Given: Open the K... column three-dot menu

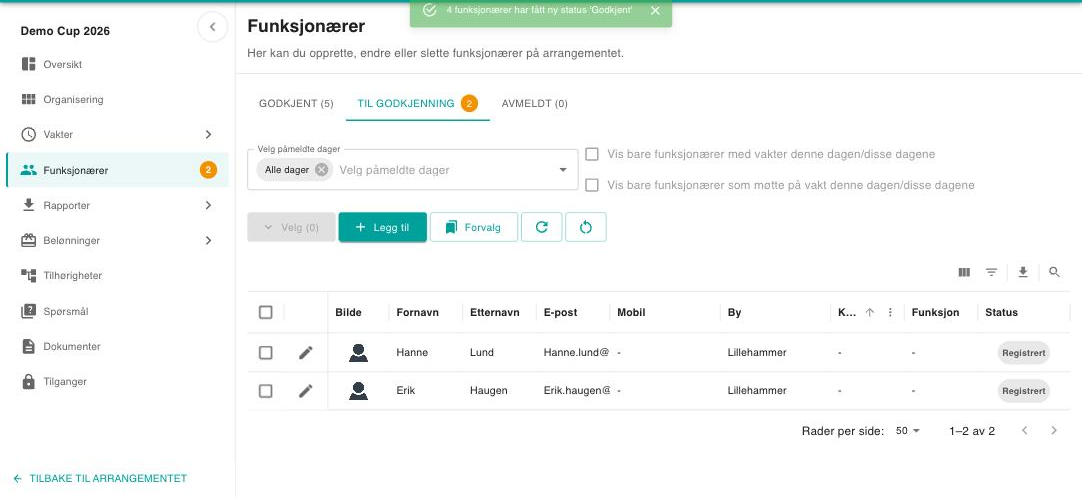Looking at the screenshot, I should click(x=890, y=313).
